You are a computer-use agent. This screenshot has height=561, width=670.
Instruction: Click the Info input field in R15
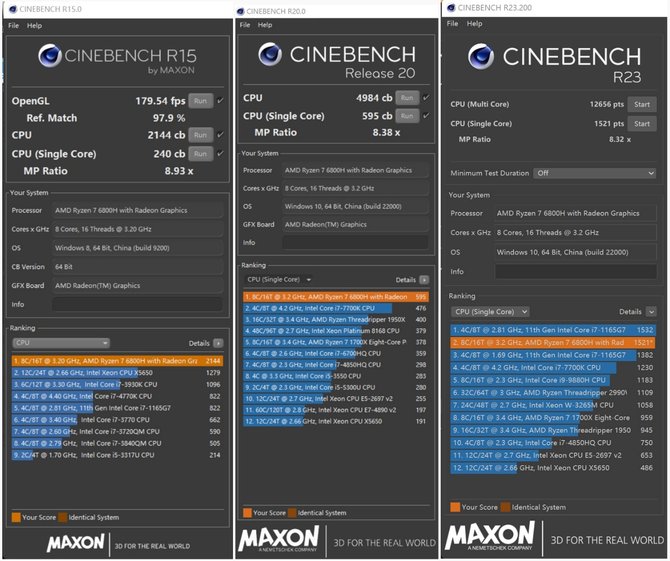[x=137, y=304]
